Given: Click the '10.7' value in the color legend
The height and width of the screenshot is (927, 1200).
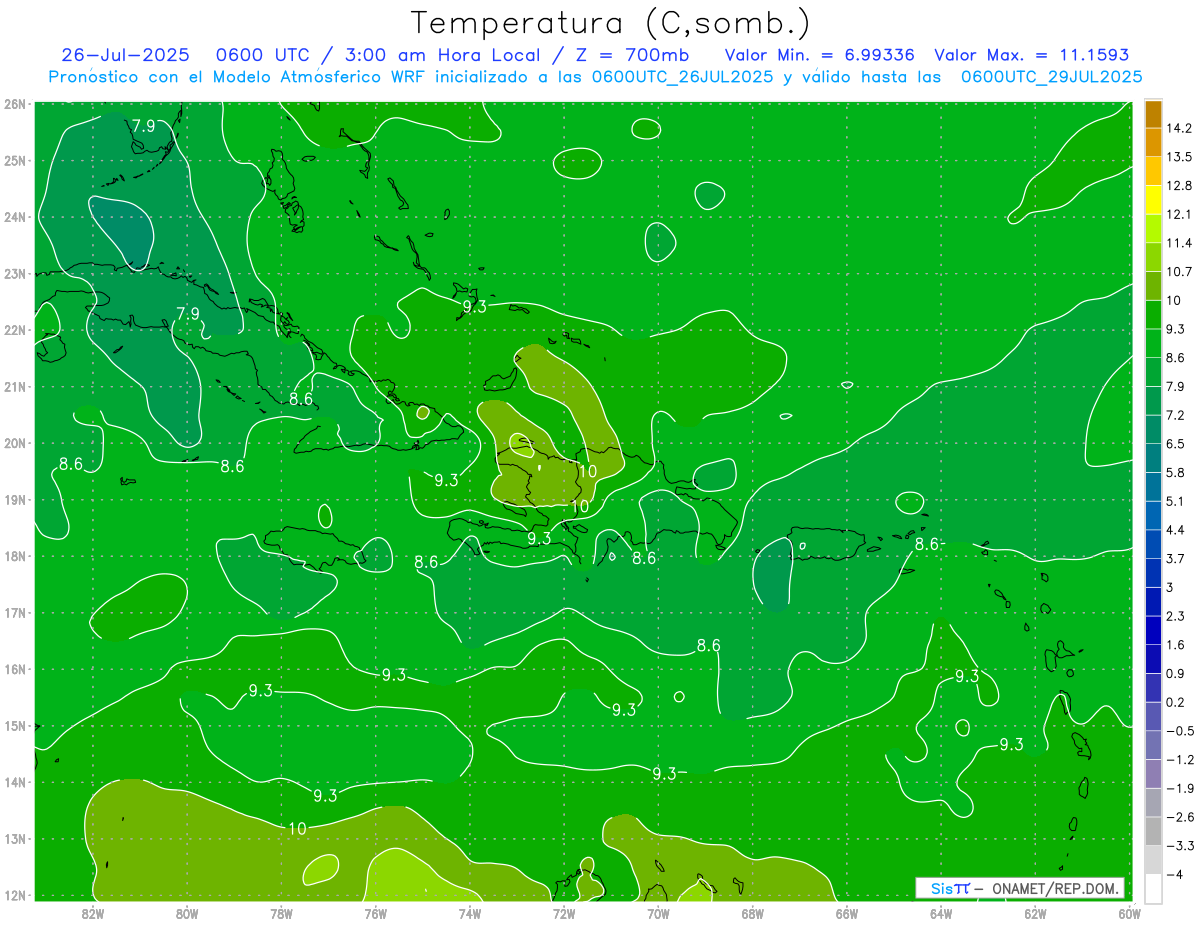Looking at the screenshot, I should point(1178,272).
